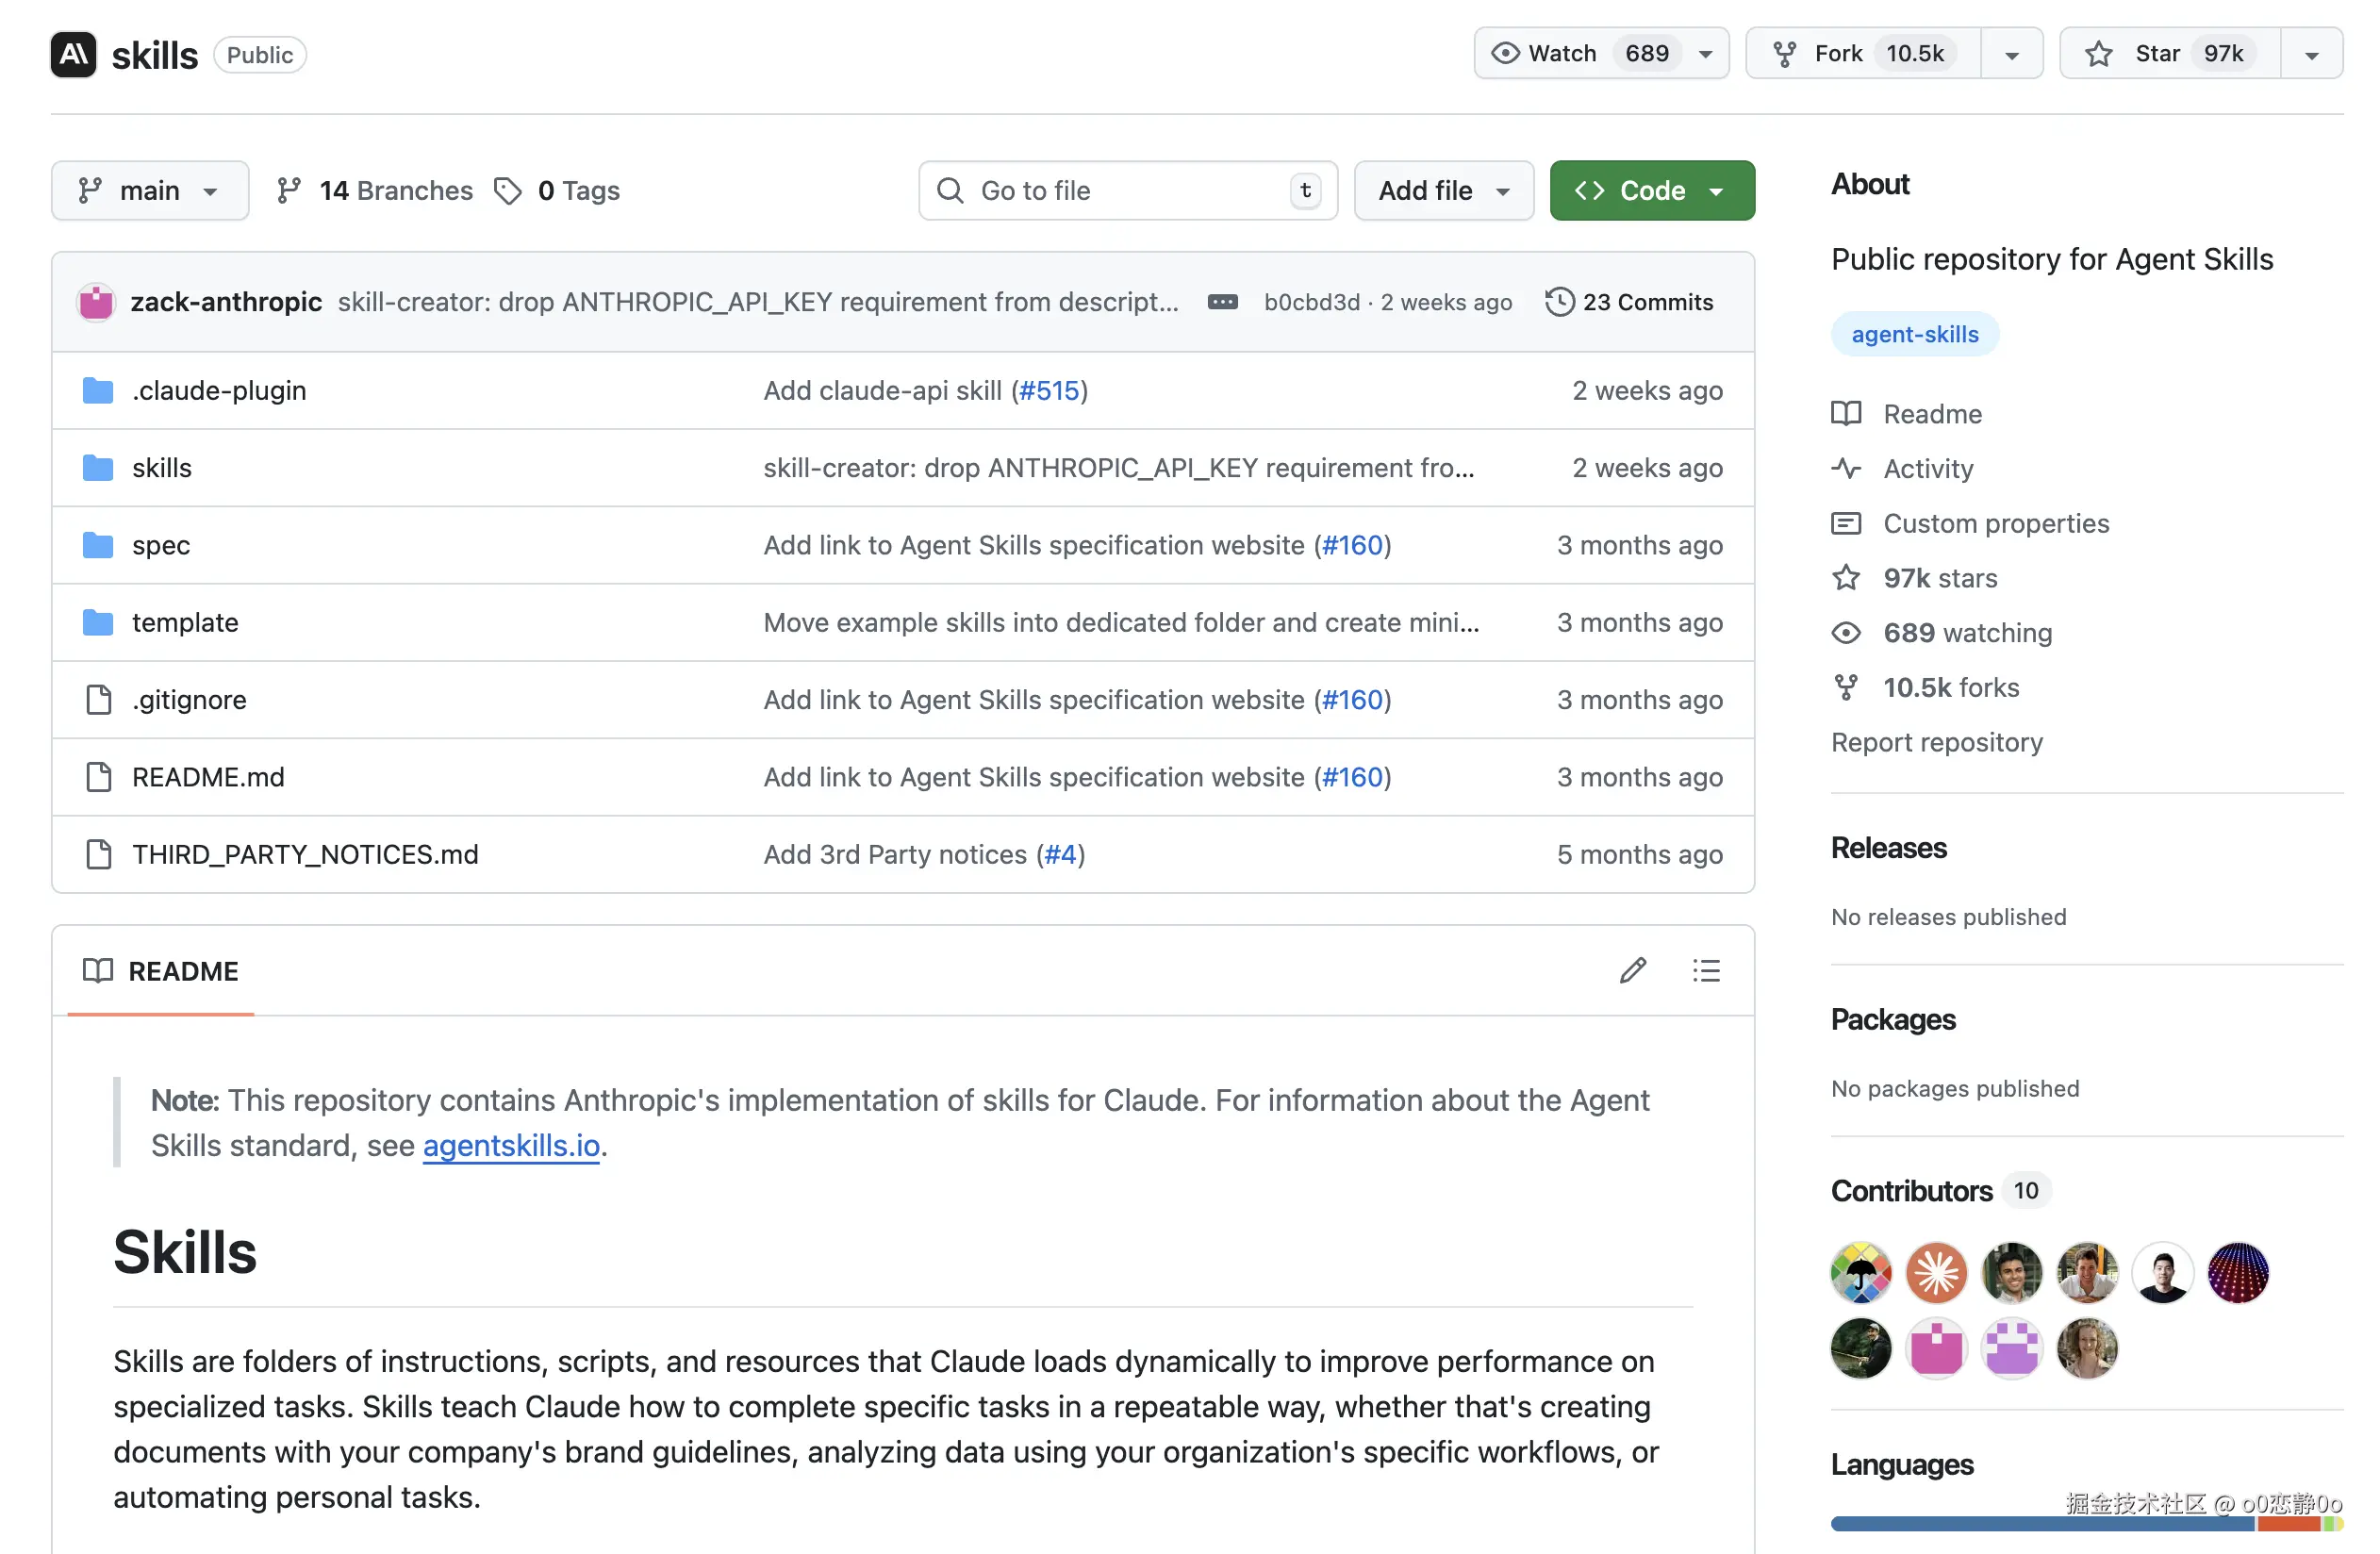This screenshot has width=2380, height=1554.
Task: Expand commit message ellipsis icon
Action: pyautogui.click(x=1222, y=302)
